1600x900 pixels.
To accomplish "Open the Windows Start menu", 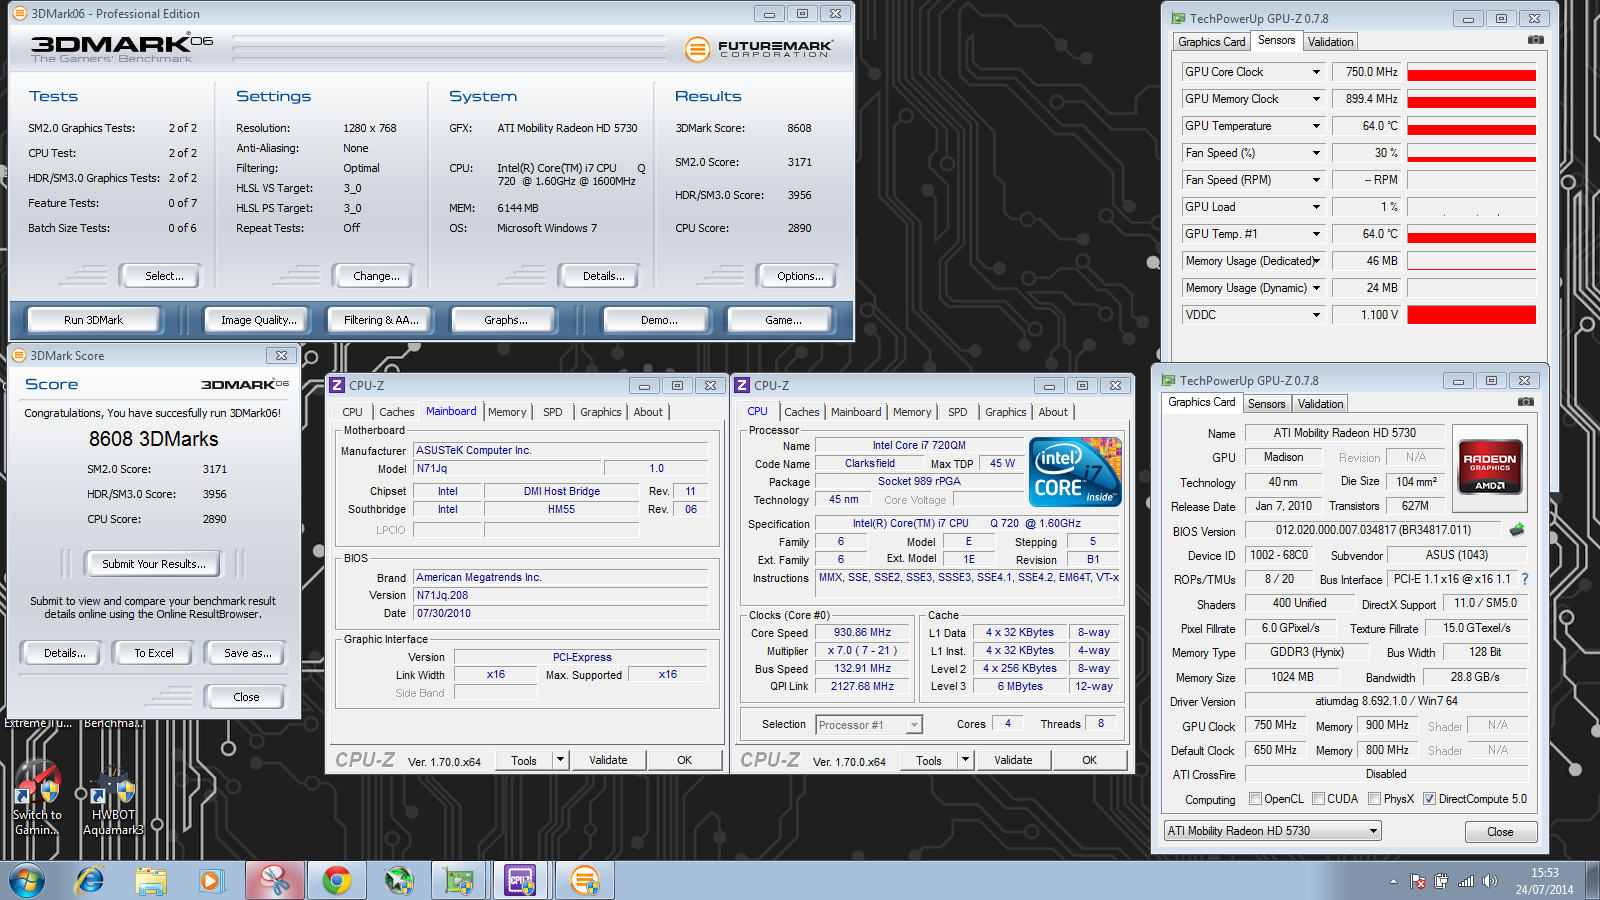I will pyautogui.click(x=27, y=881).
